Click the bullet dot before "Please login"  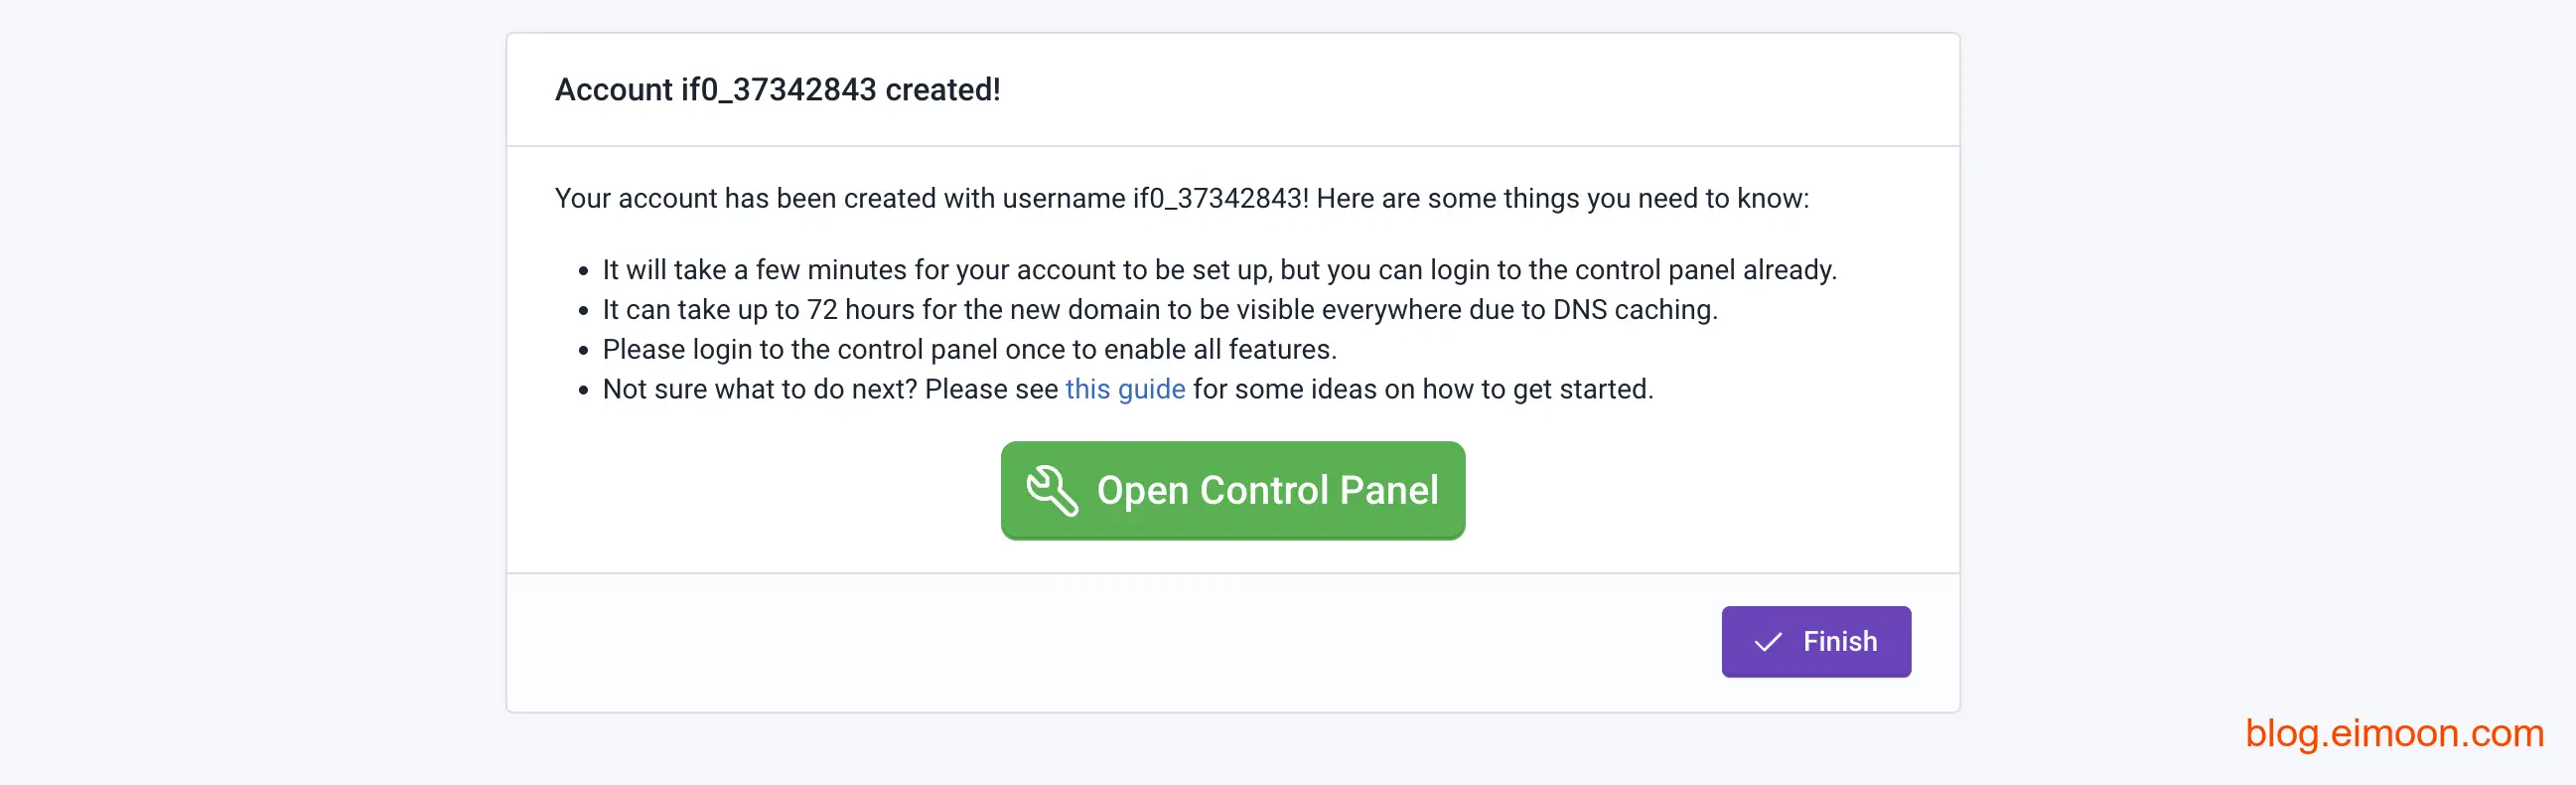[x=584, y=351]
